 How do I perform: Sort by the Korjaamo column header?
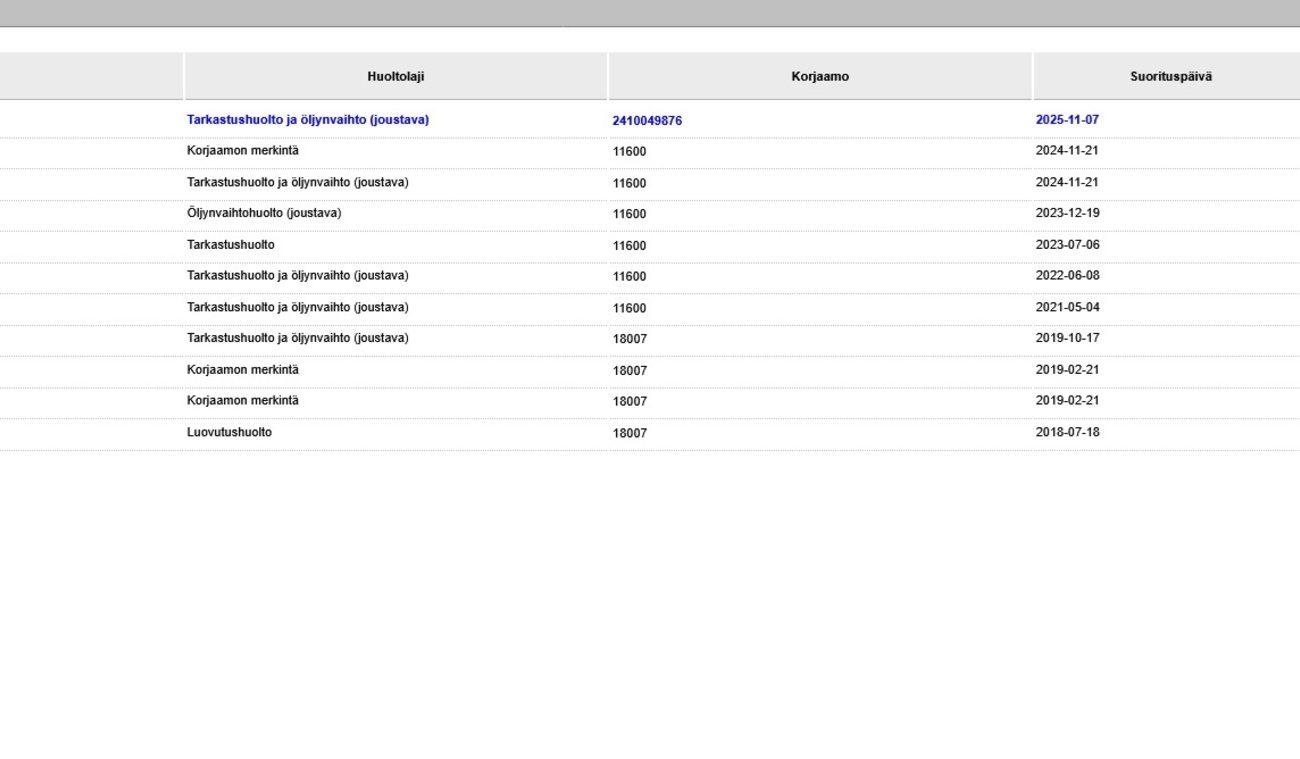[x=819, y=76]
